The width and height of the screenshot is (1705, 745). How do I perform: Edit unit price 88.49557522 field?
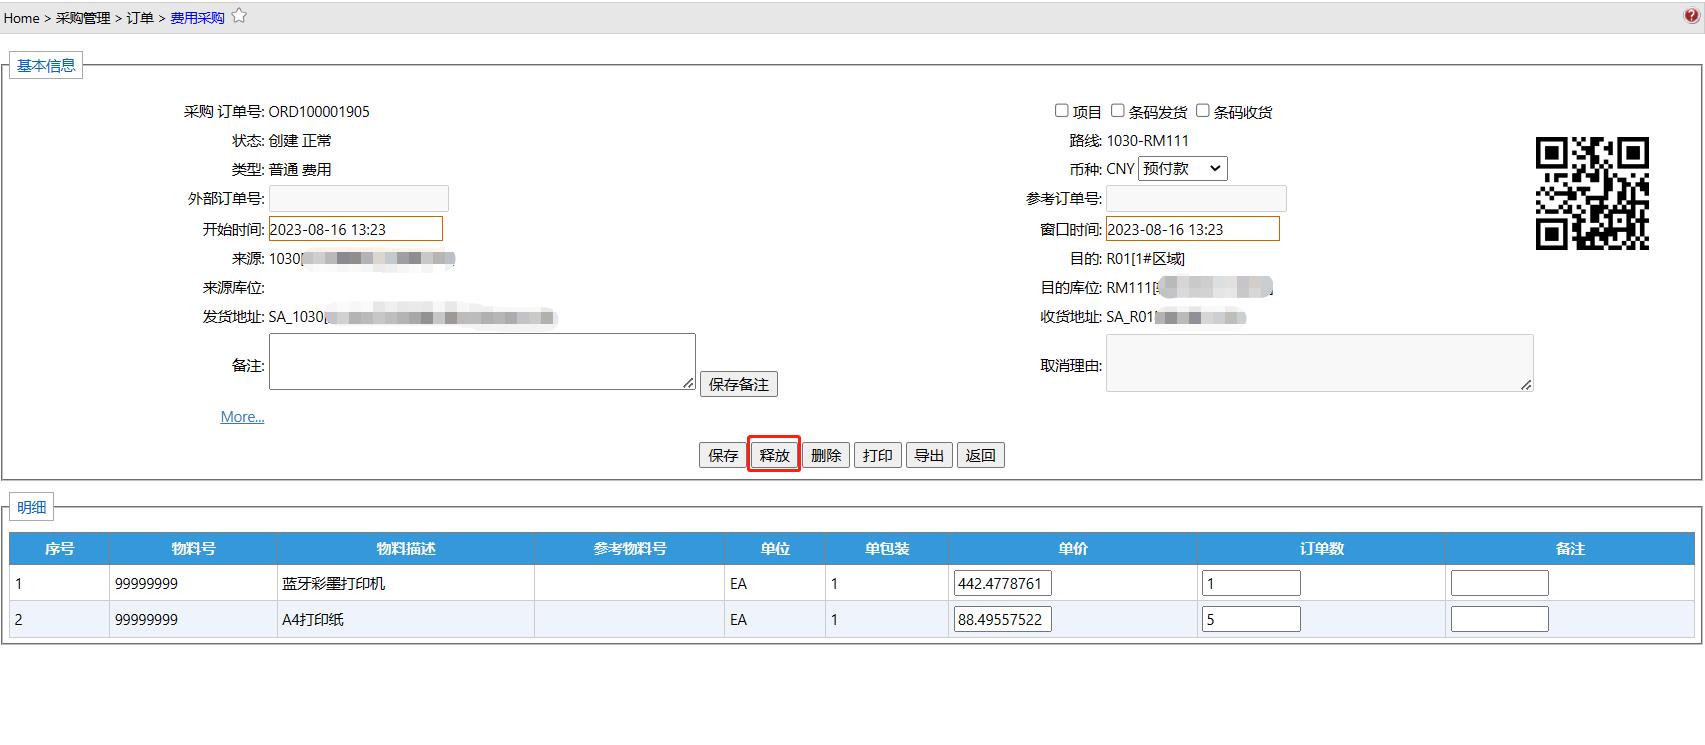pyautogui.click(x=1003, y=619)
